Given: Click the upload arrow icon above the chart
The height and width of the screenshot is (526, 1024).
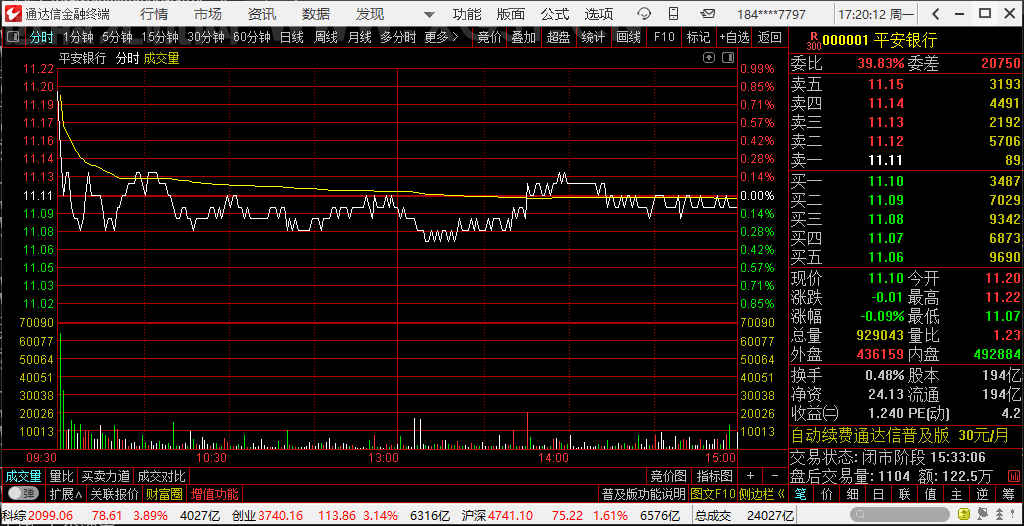Looking at the screenshot, I should click(x=709, y=58).
